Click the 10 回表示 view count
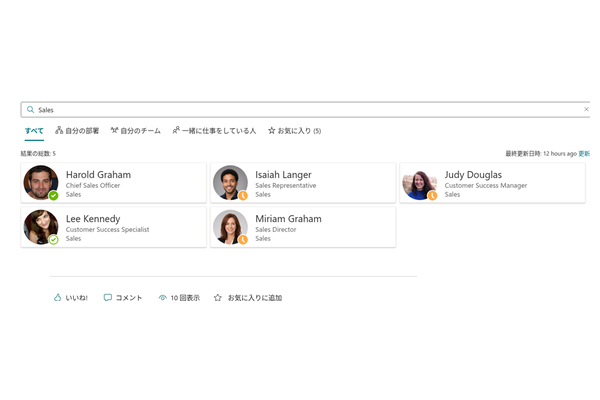 coord(179,298)
